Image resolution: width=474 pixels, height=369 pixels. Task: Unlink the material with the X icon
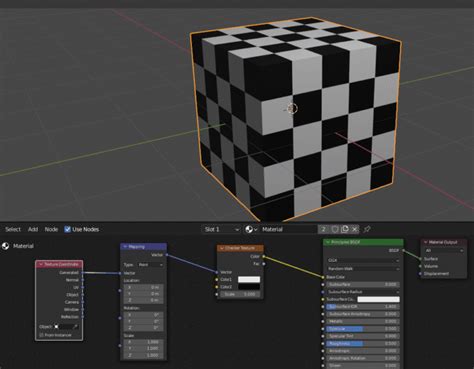355,229
